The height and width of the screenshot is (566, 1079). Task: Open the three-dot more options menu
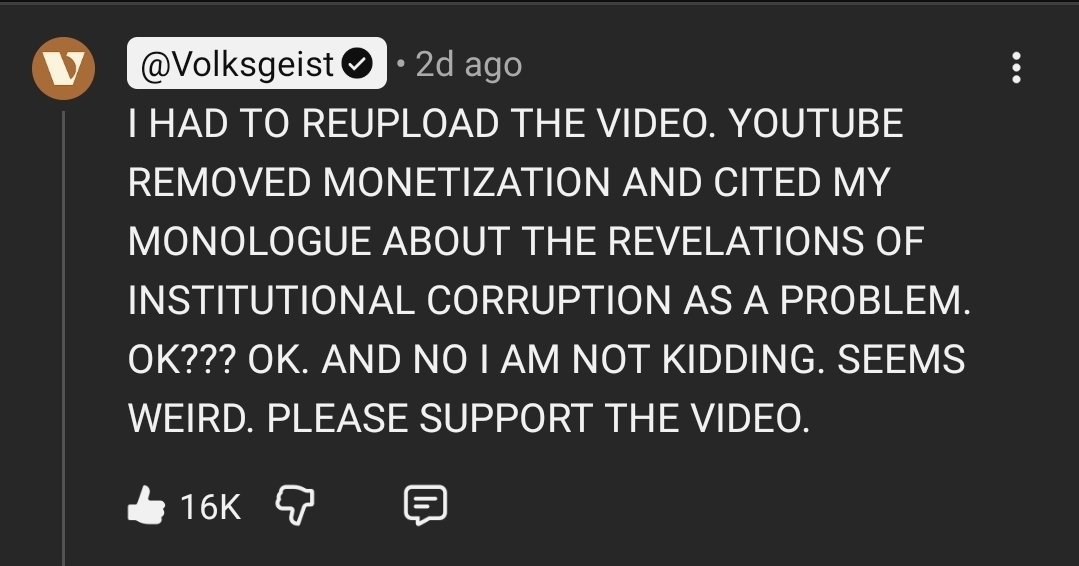click(1016, 67)
